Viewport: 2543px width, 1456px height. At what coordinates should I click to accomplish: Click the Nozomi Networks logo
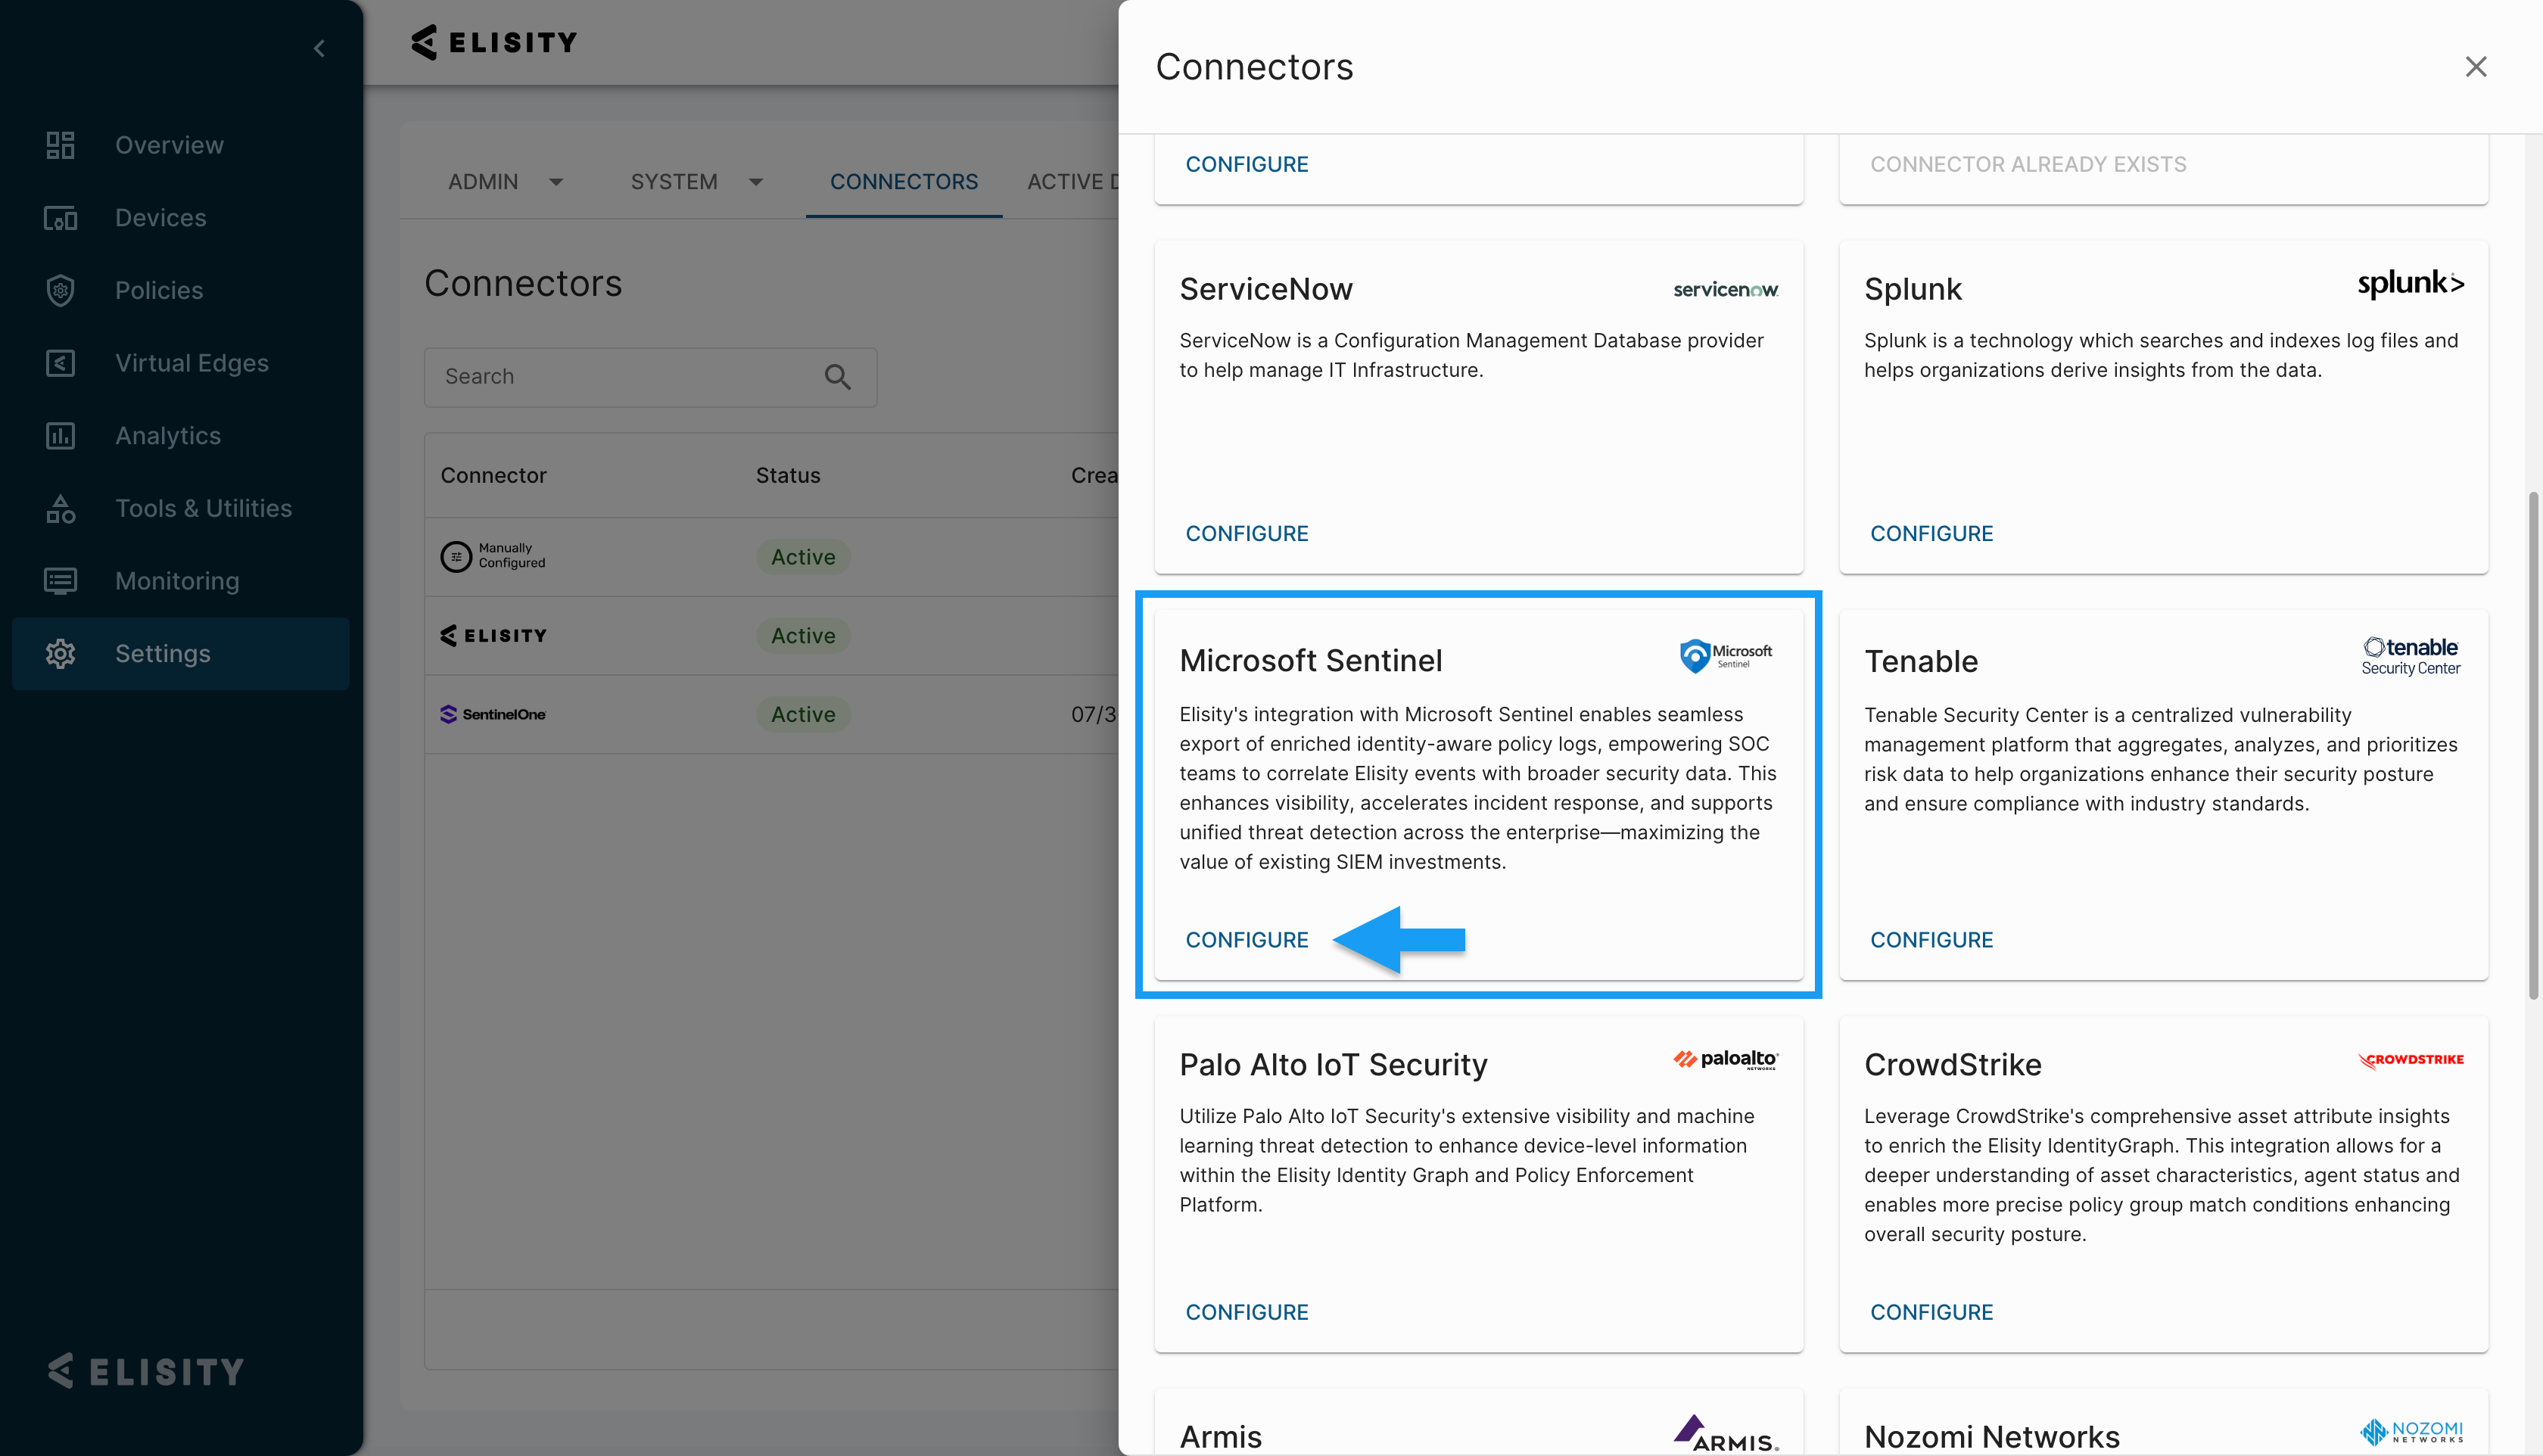[2411, 1433]
